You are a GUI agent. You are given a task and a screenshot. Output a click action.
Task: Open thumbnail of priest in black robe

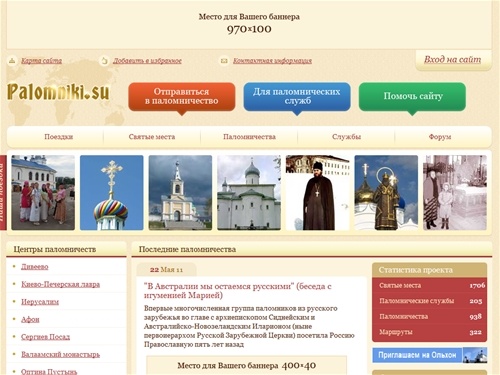tap(318, 193)
